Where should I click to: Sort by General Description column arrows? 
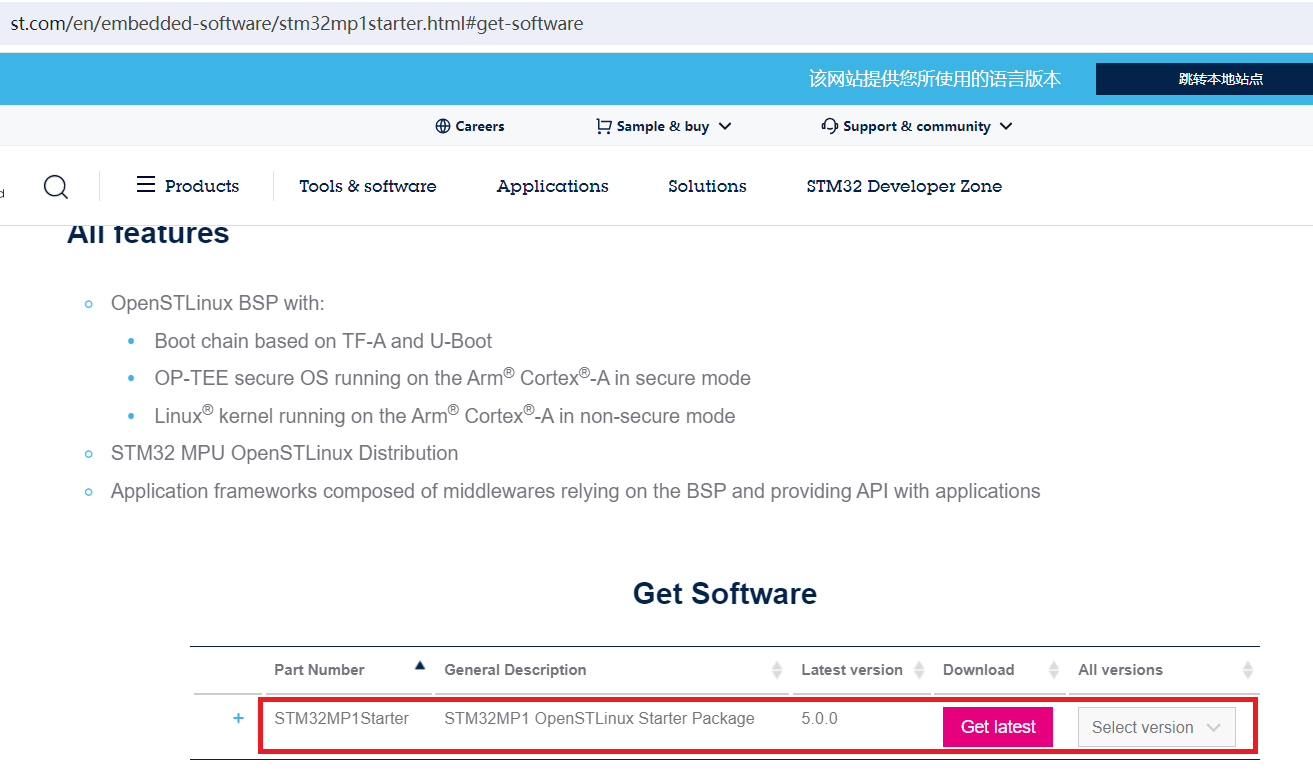(777, 670)
